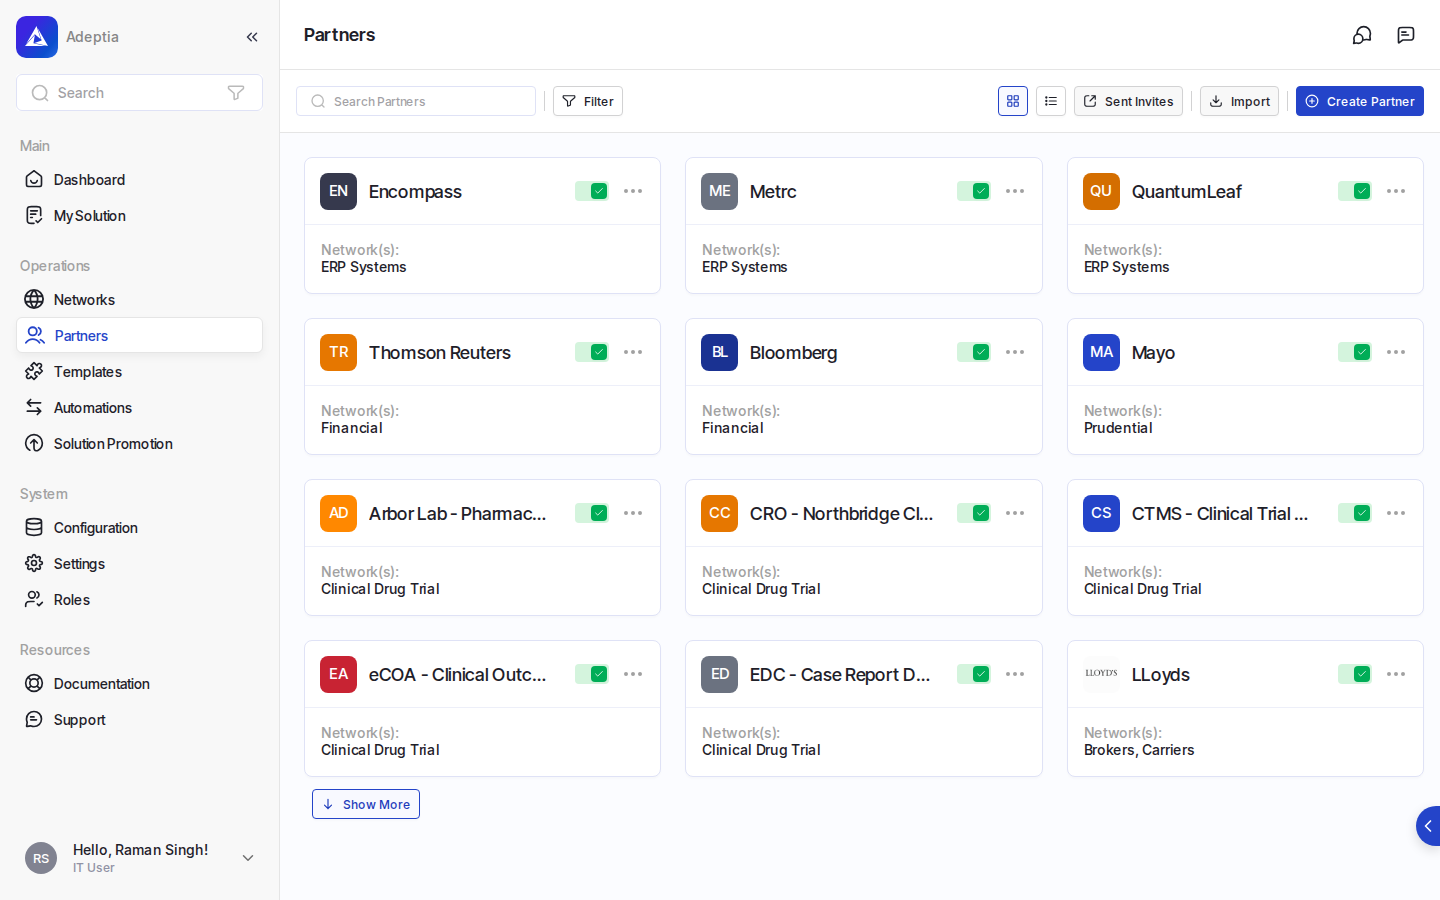Click the Adeptia logo icon
Image resolution: width=1440 pixels, height=900 pixels.
click(x=37, y=37)
